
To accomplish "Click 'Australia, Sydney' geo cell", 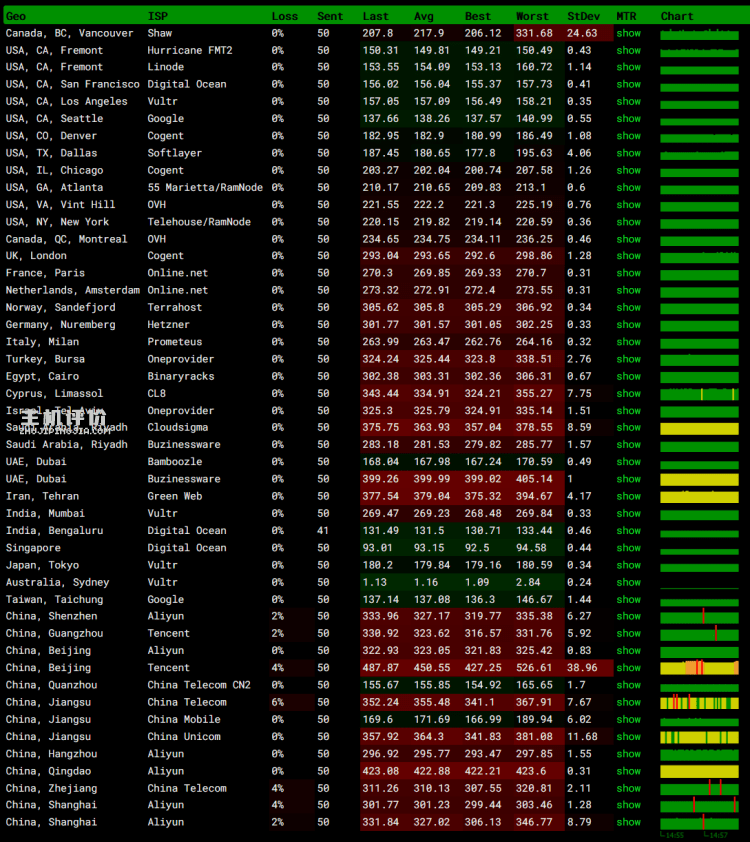I will pos(57,582).
